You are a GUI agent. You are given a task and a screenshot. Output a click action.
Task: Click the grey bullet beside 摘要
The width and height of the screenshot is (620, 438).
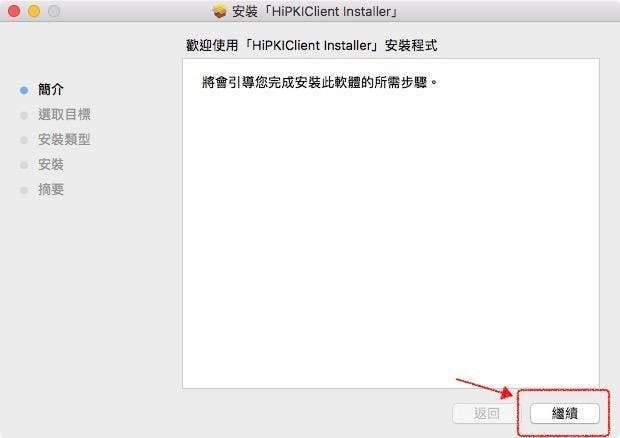pos(24,190)
